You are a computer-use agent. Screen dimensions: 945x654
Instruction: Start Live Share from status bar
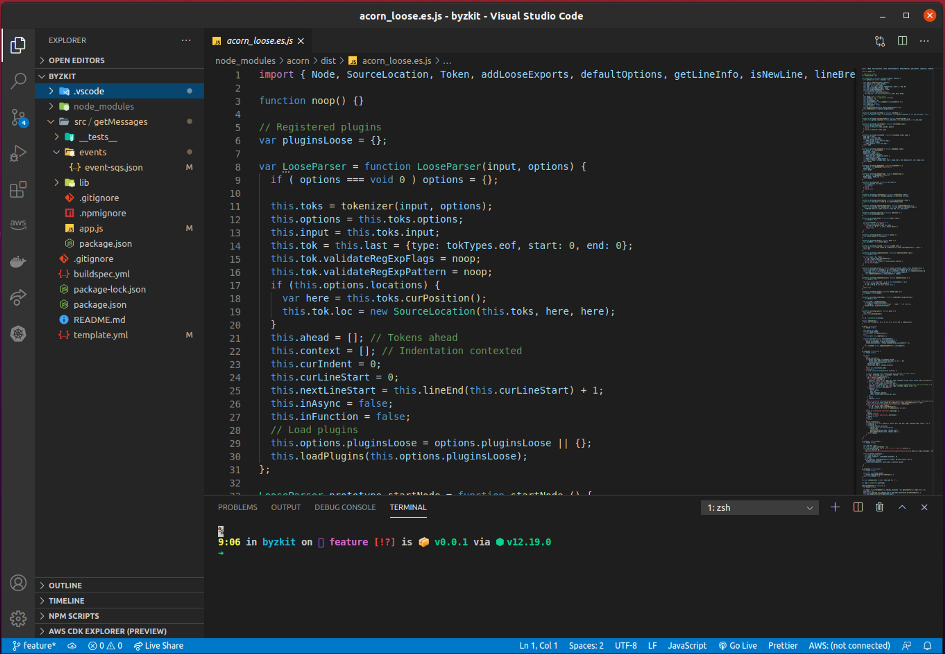[159, 646]
